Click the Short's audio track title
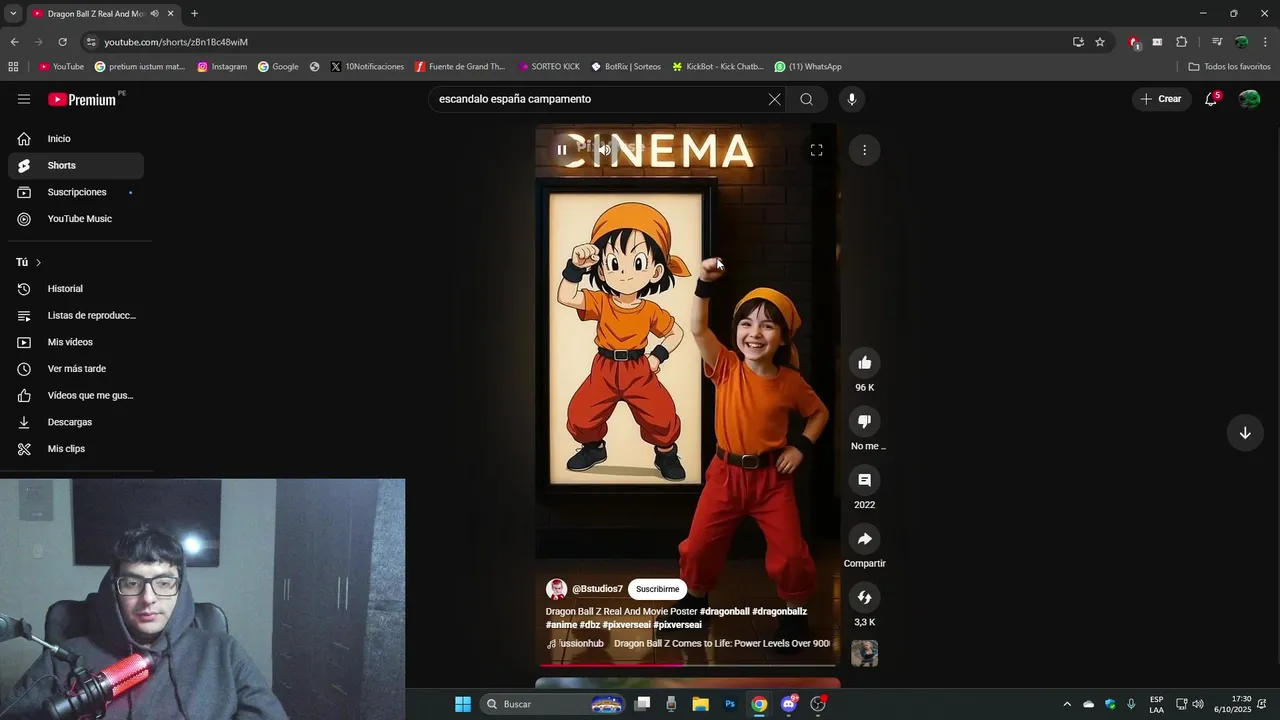1280x720 pixels. (x=722, y=644)
